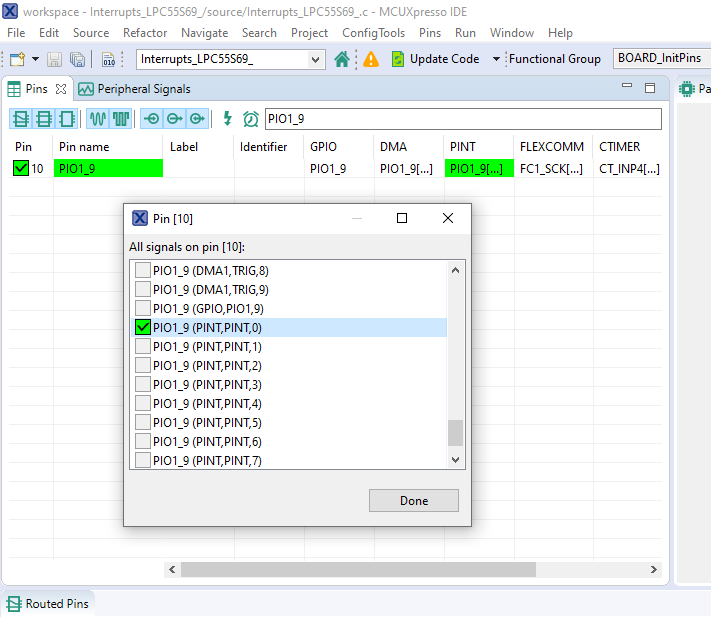Click the Update Code button
Screen dimensions: 711x617
coord(434,59)
